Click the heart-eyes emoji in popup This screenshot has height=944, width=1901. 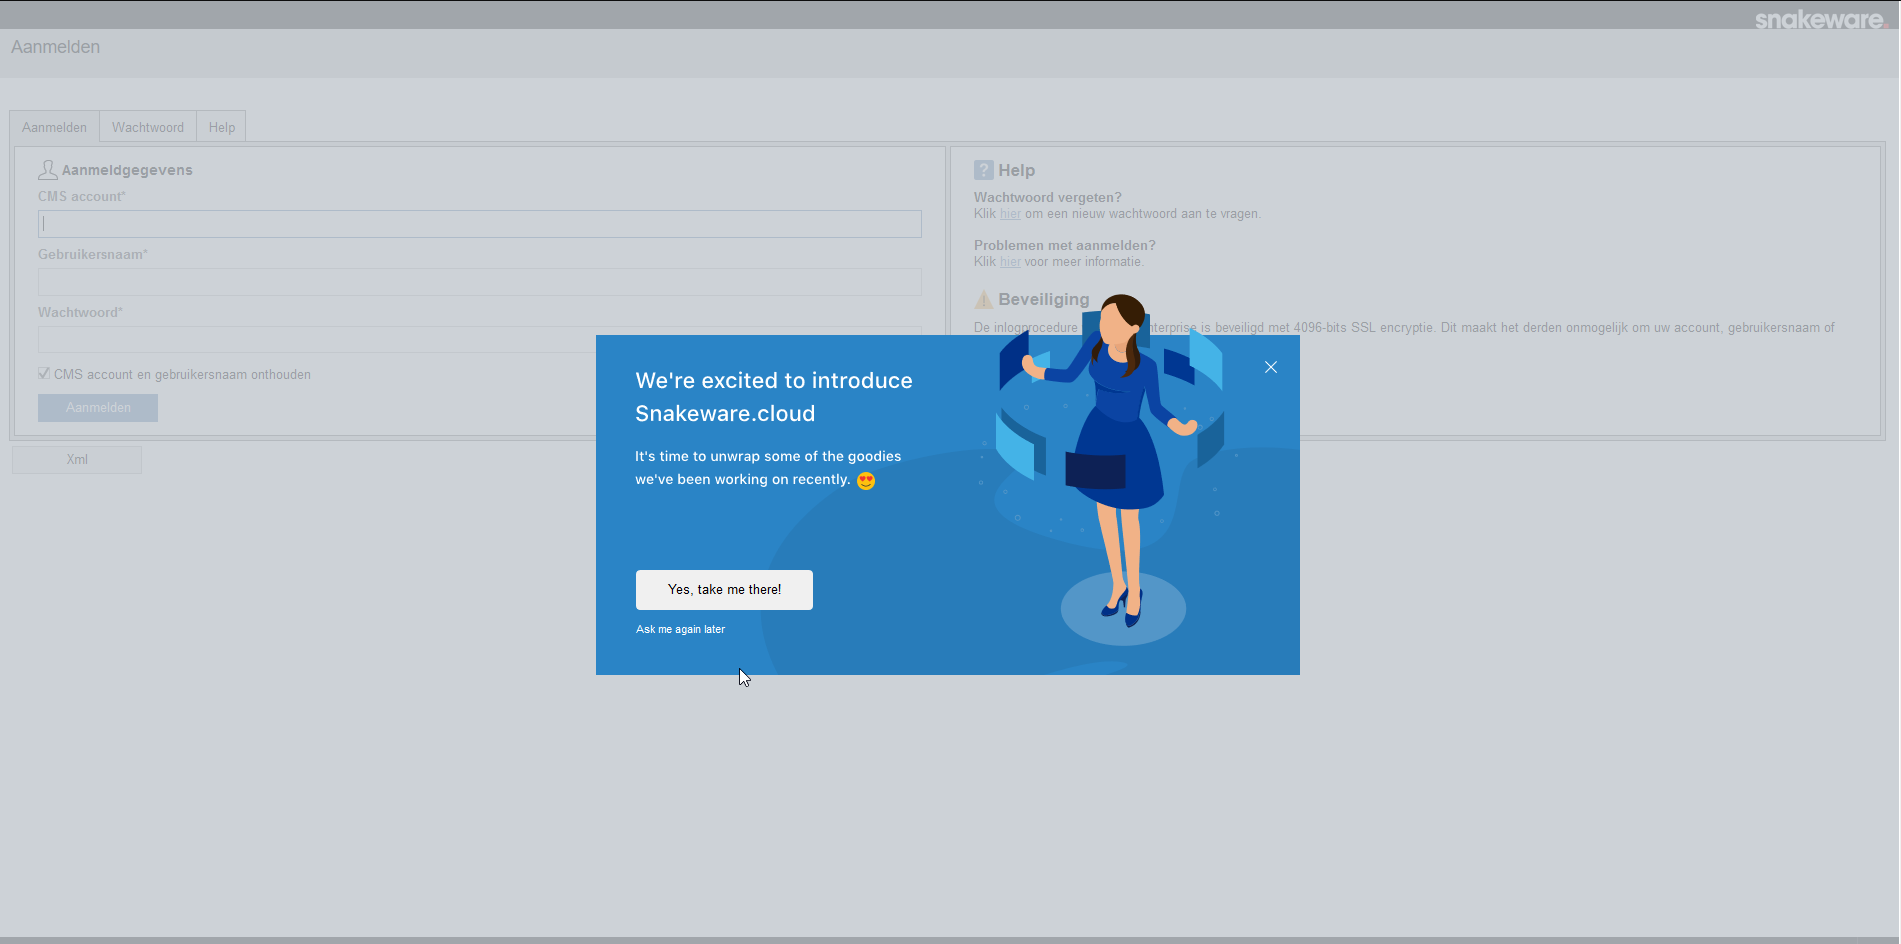[x=866, y=480]
